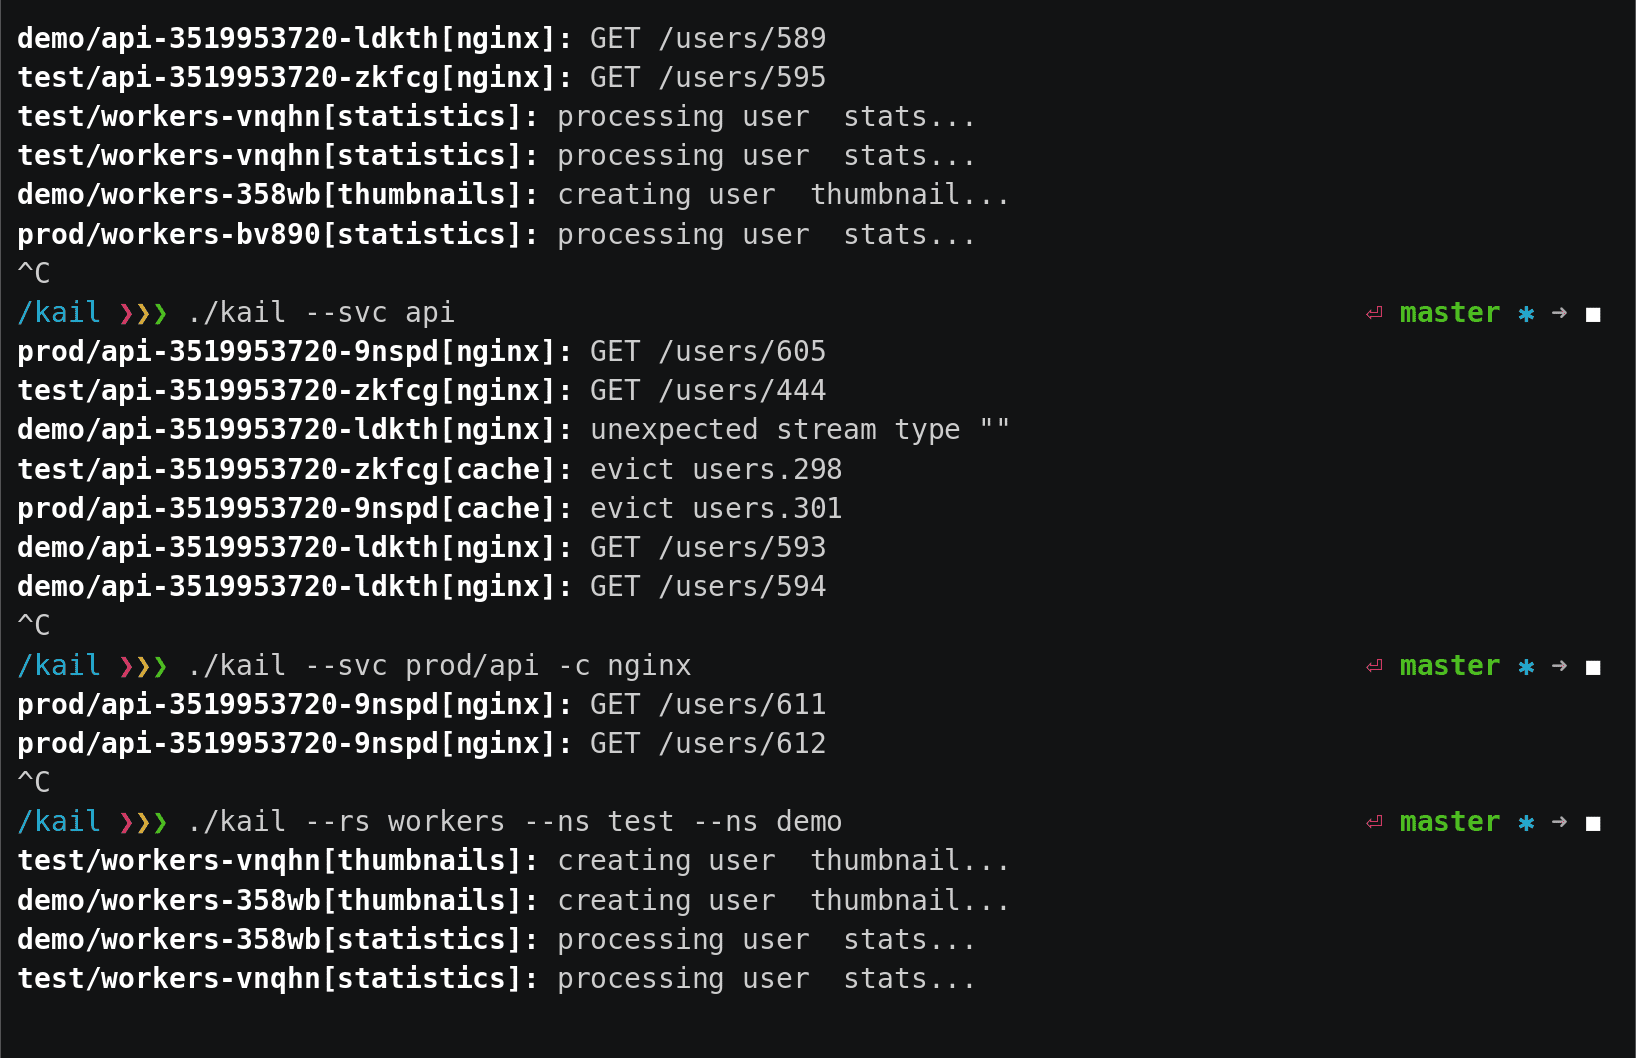Click the white square on the last prompt line
Screen dimensions: 1636x1058
coord(1593,823)
